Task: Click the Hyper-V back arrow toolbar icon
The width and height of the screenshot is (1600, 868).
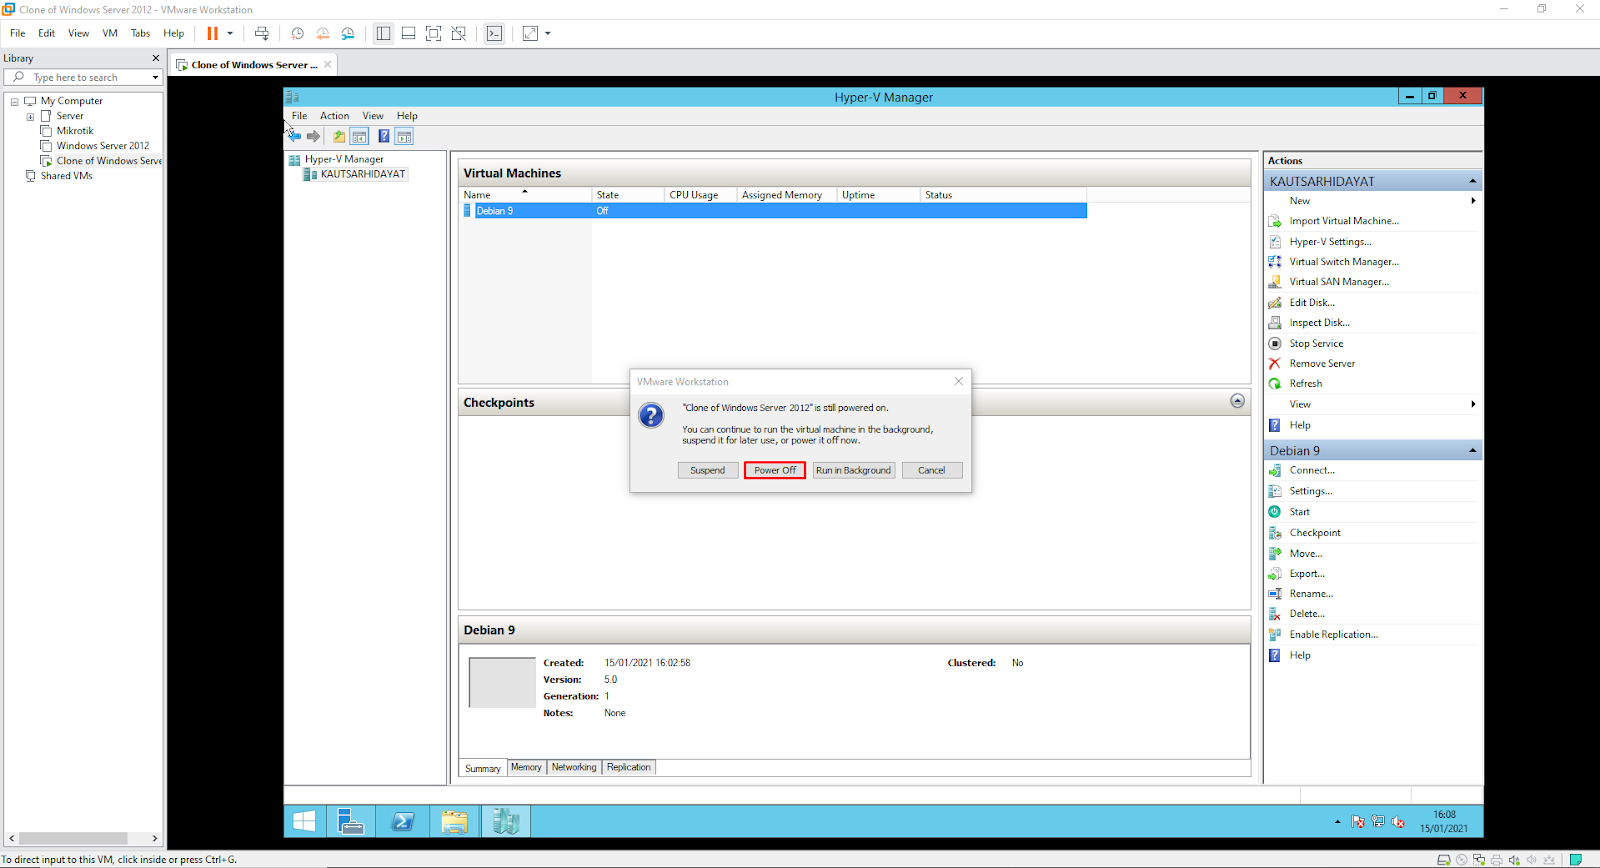Action: 295,136
